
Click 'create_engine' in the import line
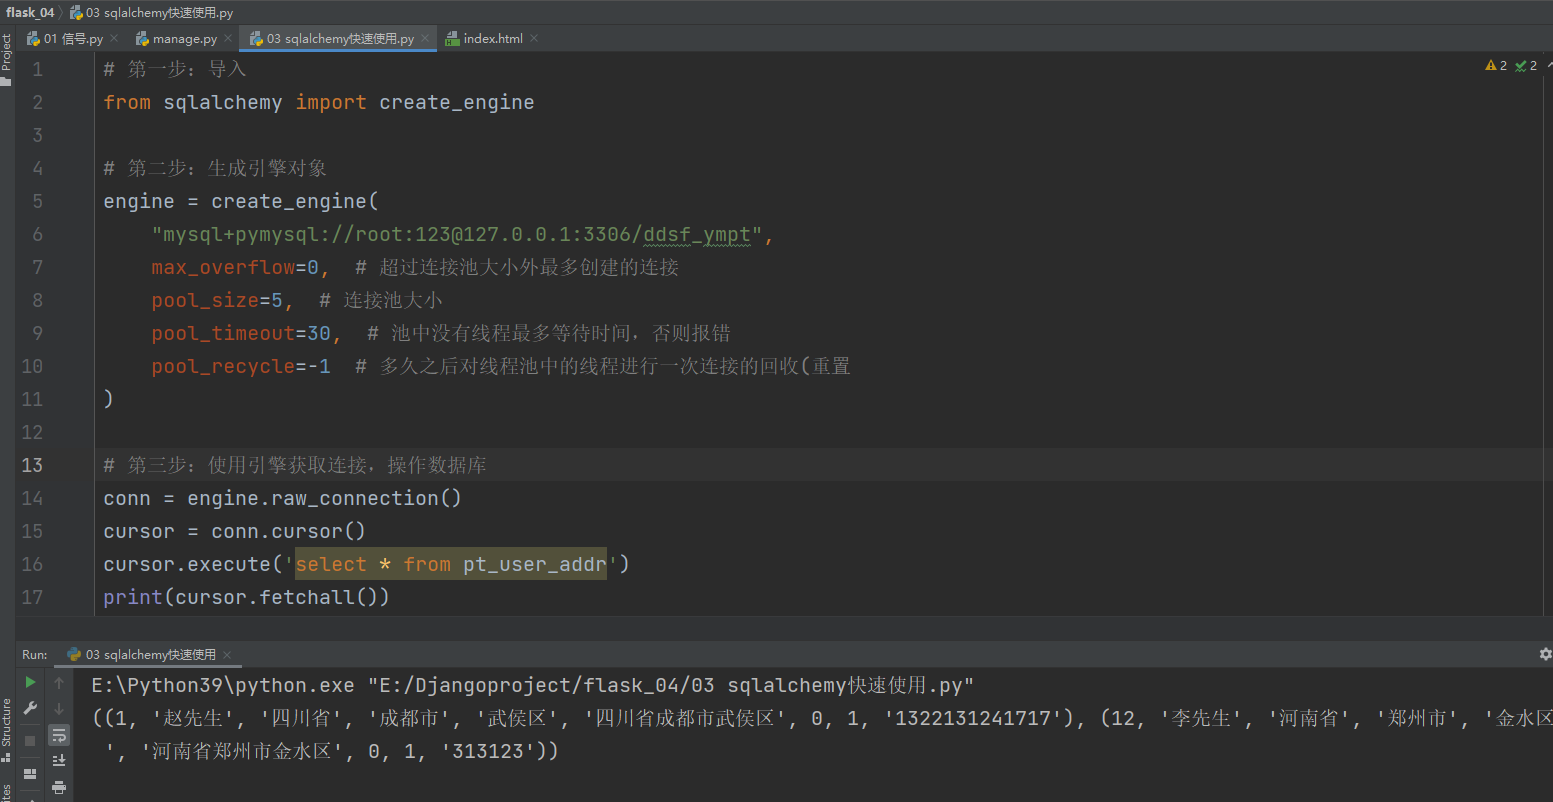click(457, 102)
